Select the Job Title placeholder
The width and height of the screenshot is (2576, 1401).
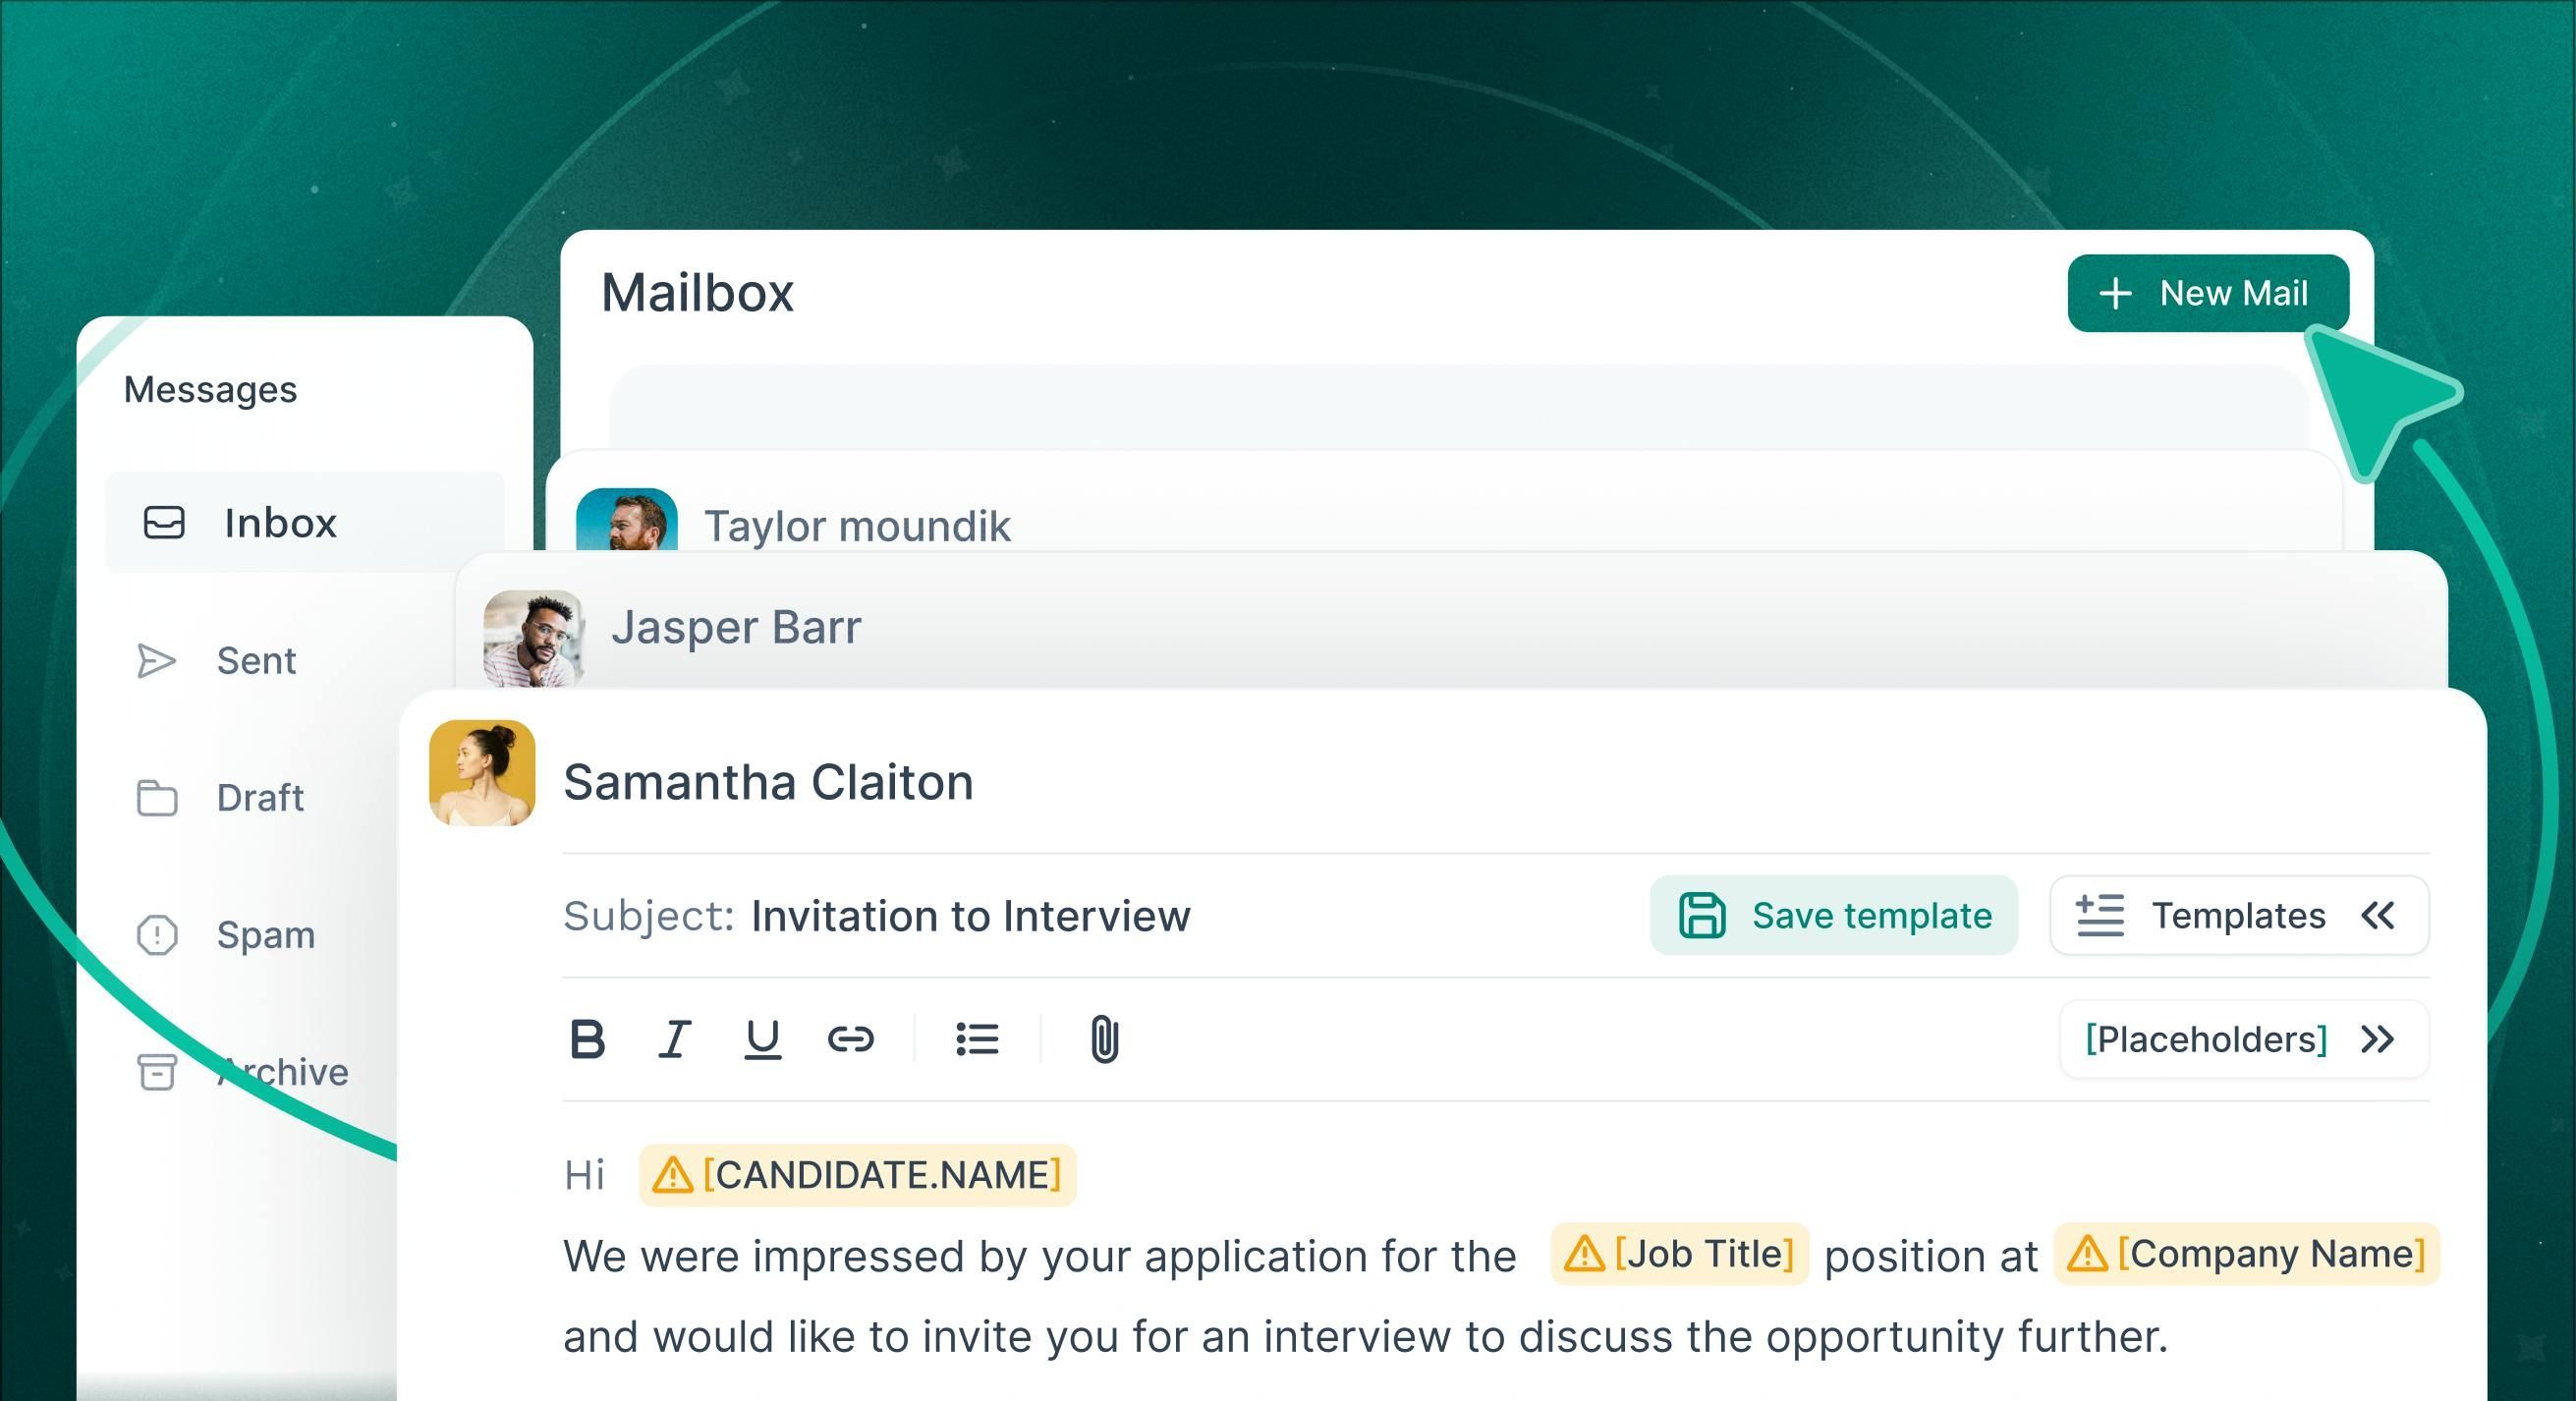[1680, 1254]
